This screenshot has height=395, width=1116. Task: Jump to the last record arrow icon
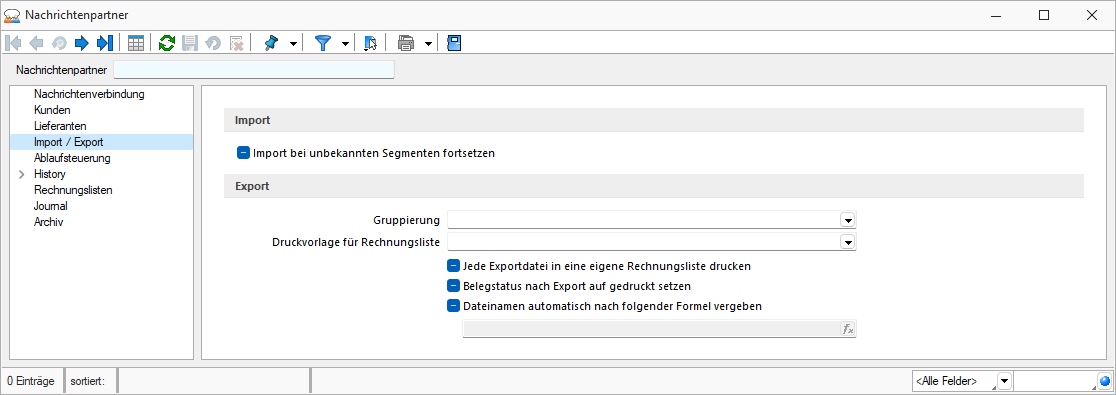click(x=105, y=43)
